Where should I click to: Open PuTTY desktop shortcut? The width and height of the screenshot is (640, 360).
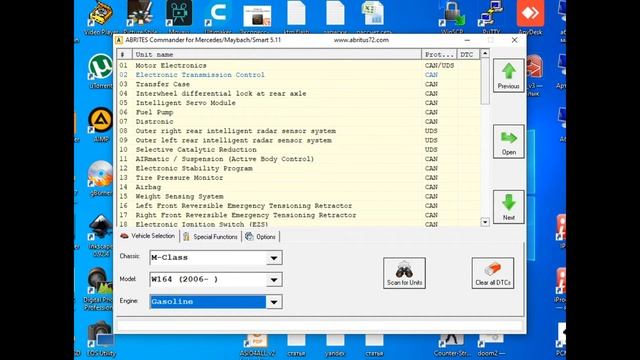[x=491, y=17]
